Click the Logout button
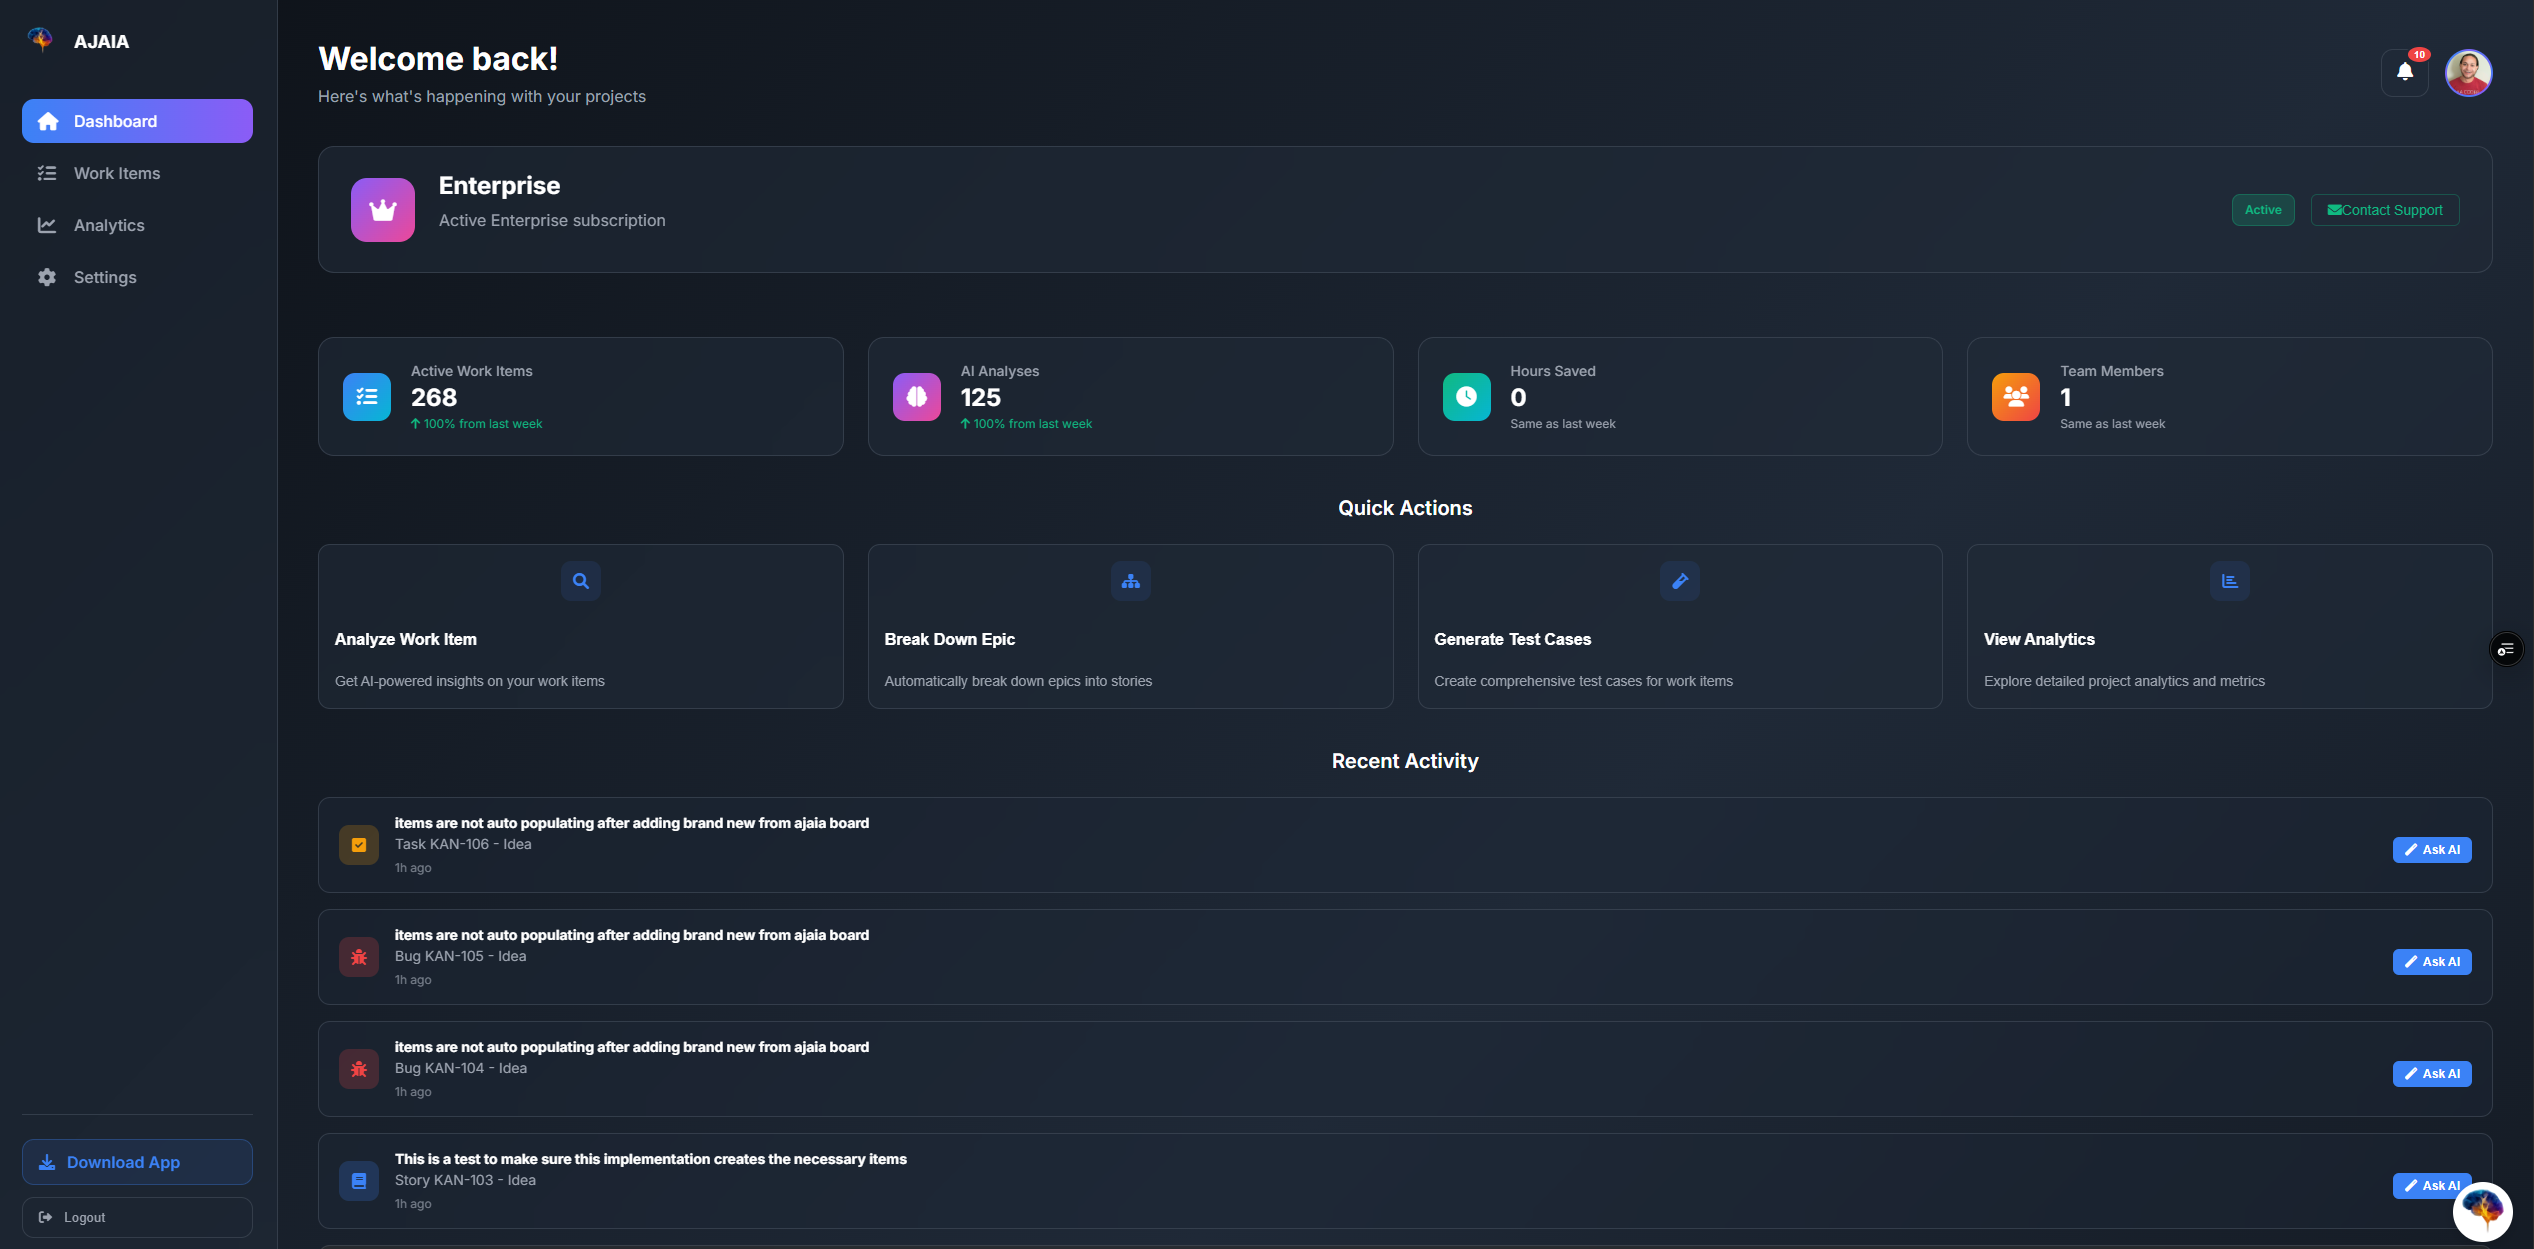 [137, 1217]
